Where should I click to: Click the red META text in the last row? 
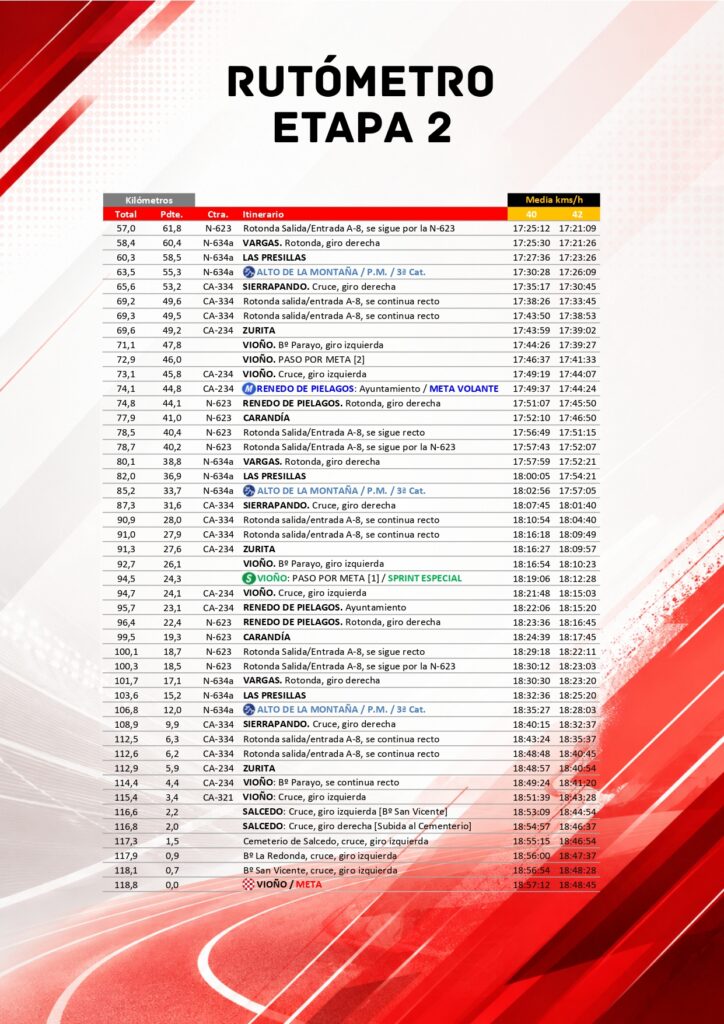coord(309,885)
